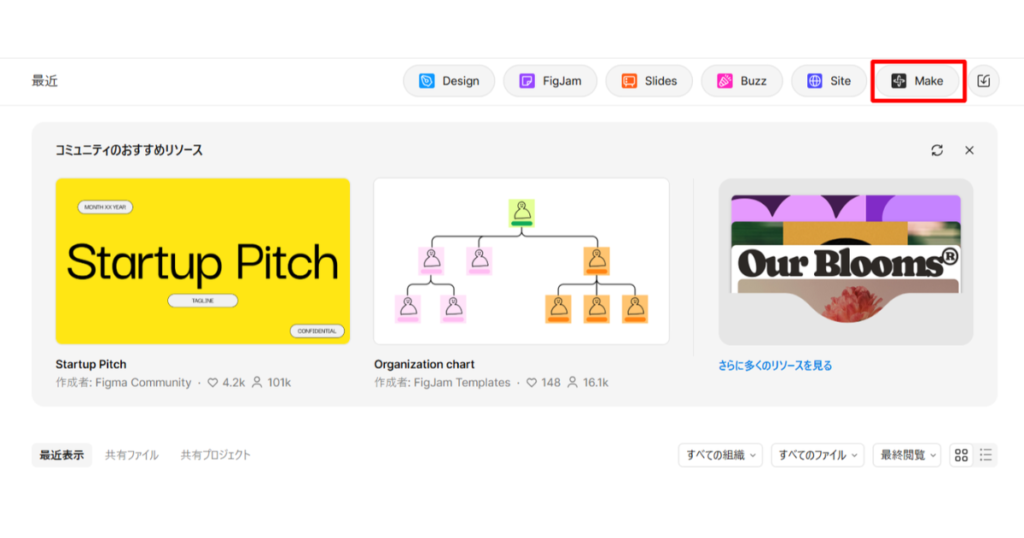Click the heart icon showing 148 likes
The image size is (1024, 538).
click(532, 383)
